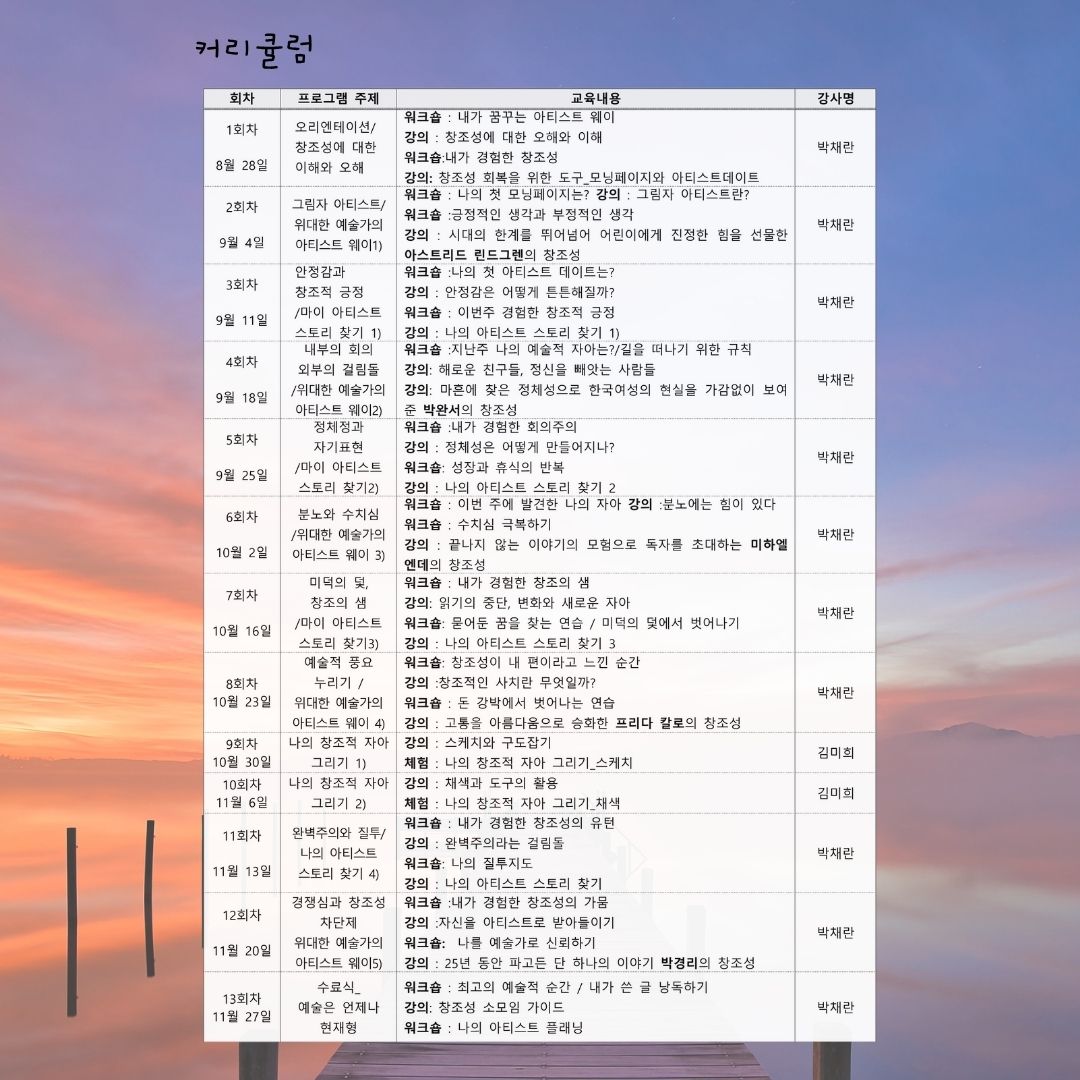Click the line '강의: 창조성 소모임 가이드'
This screenshot has width=1080, height=1080.
(x=484, y=1007)
